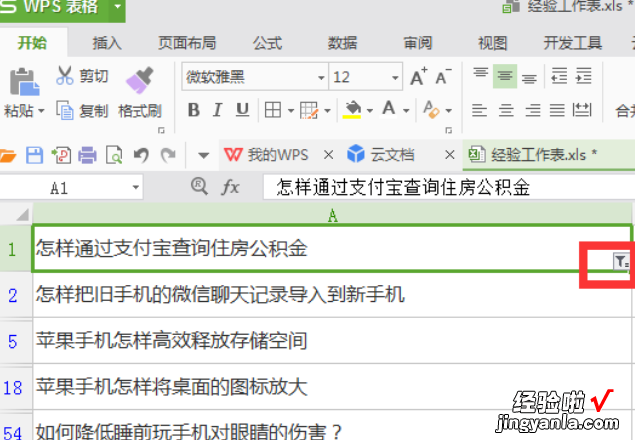Click the justify alignment icon

(x=557, y=110)
